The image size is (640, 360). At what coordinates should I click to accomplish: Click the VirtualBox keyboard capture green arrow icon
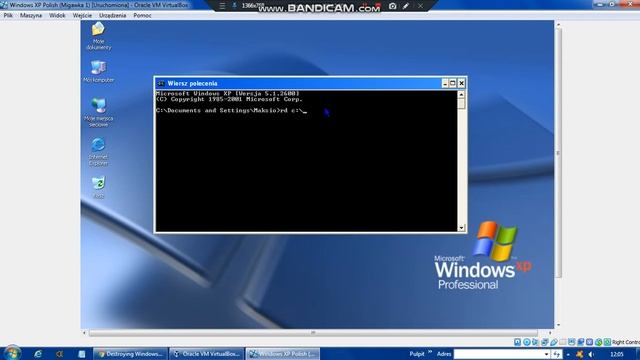(x=607, y=342)
